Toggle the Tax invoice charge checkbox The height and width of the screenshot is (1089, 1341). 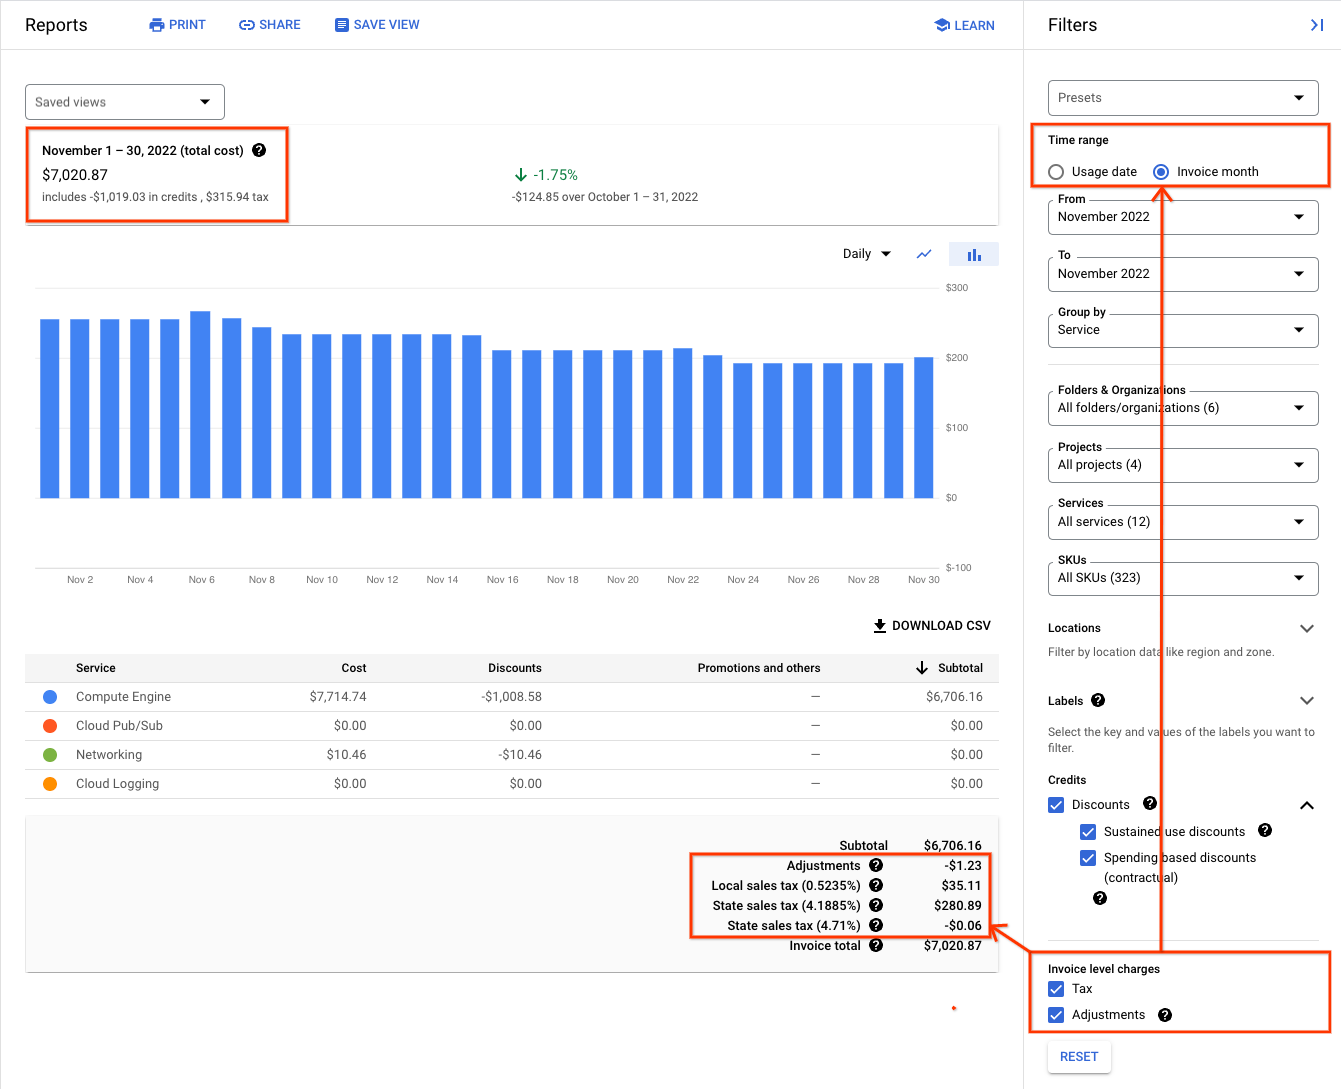pos(1056,989)
